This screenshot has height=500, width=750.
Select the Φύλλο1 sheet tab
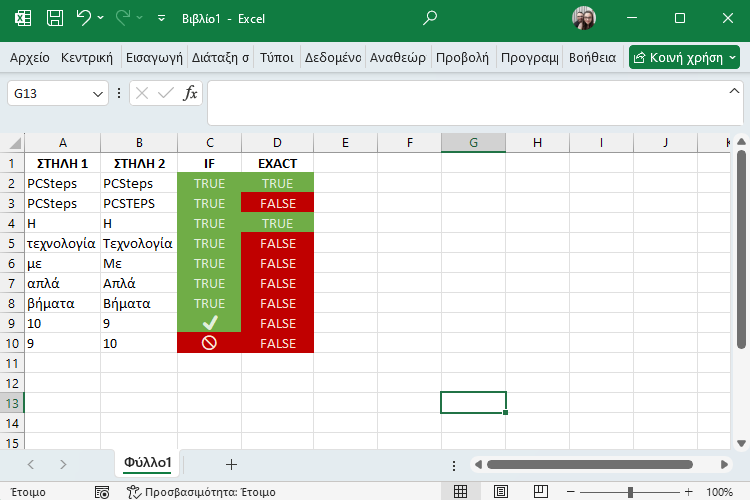(x=147, y=463)
